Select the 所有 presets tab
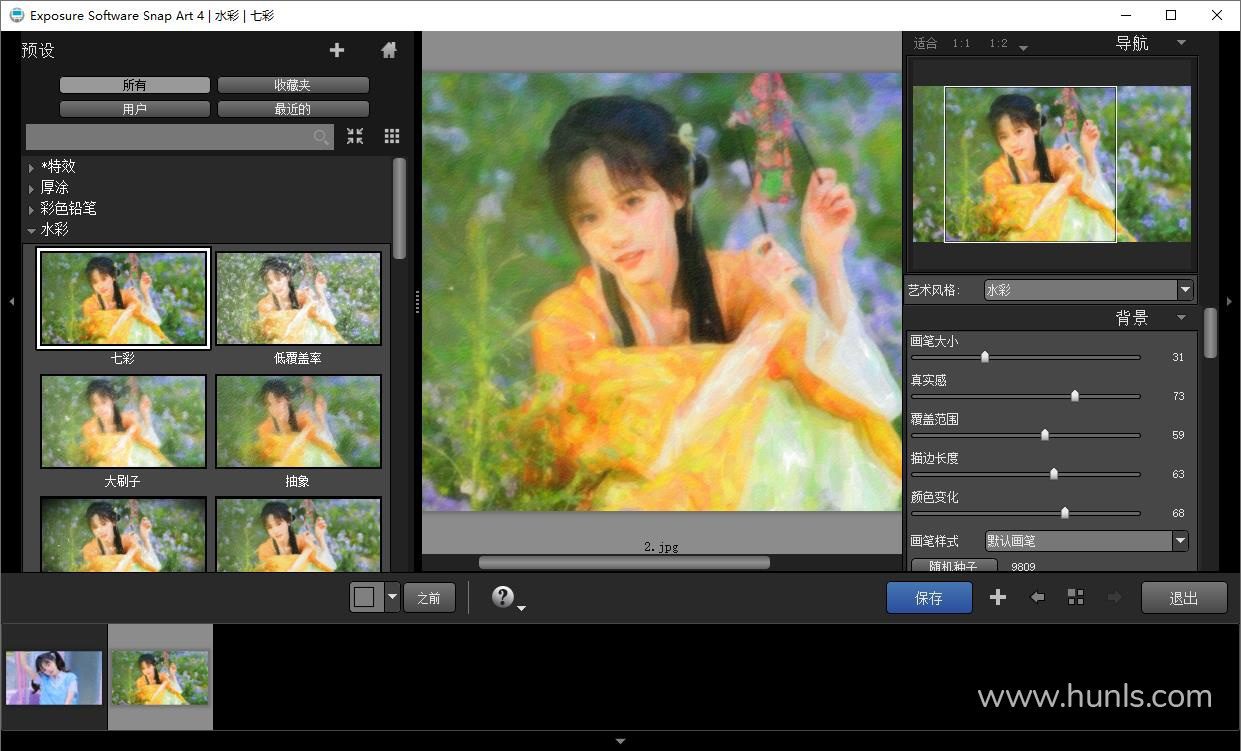The height and width of the screenshot is (751, 1241). [x=135, y=85]
